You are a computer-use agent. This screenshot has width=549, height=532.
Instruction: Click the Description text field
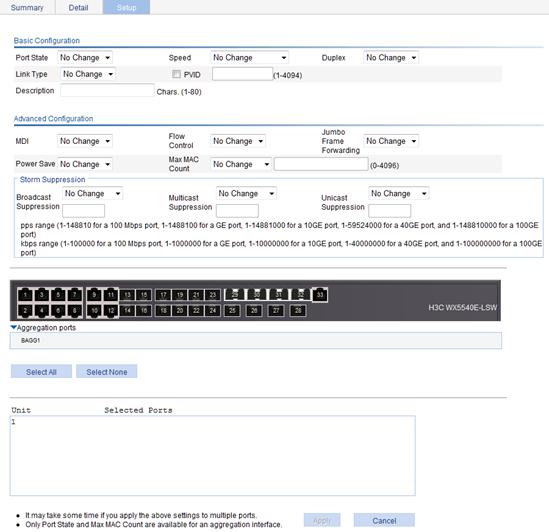[107, 91]
